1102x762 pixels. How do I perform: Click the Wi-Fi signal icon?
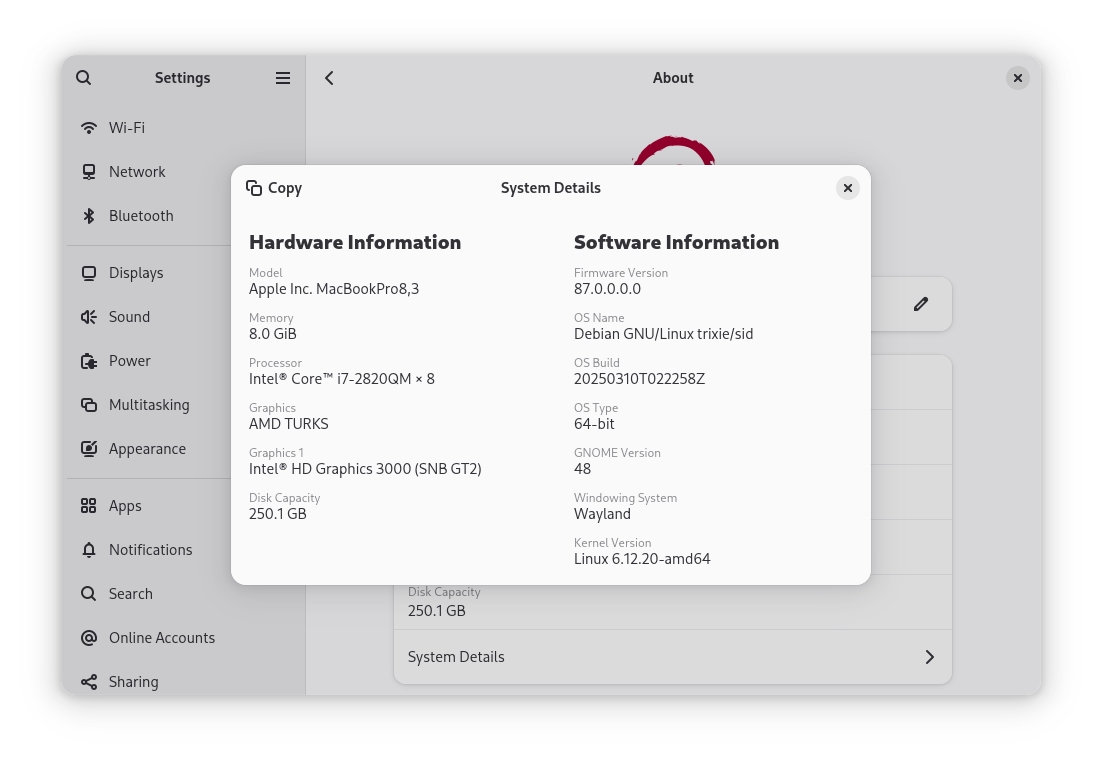89,127
